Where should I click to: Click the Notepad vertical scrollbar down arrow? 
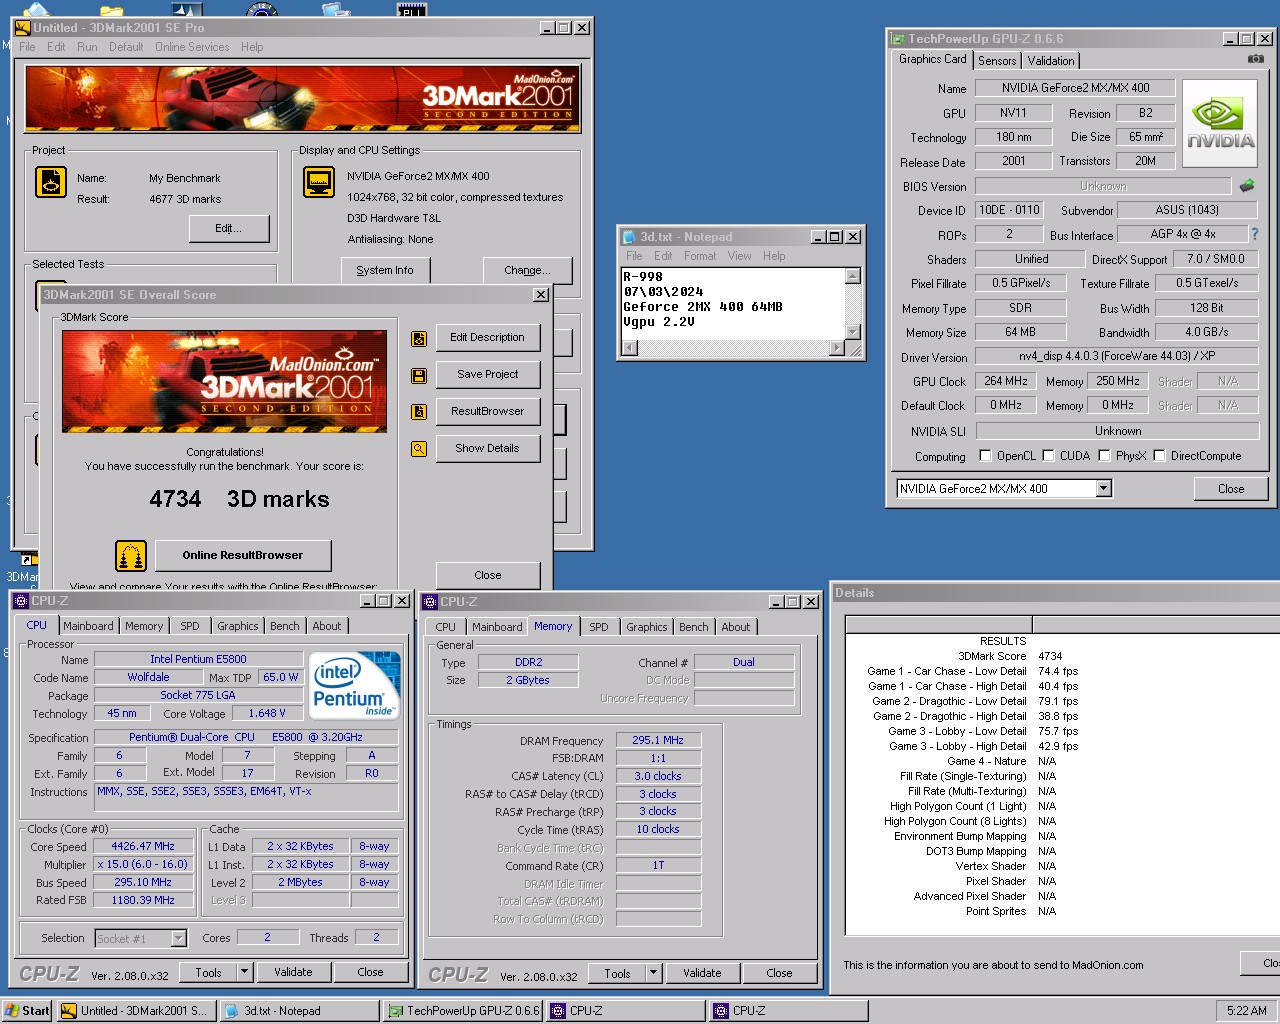click(853, 332)
